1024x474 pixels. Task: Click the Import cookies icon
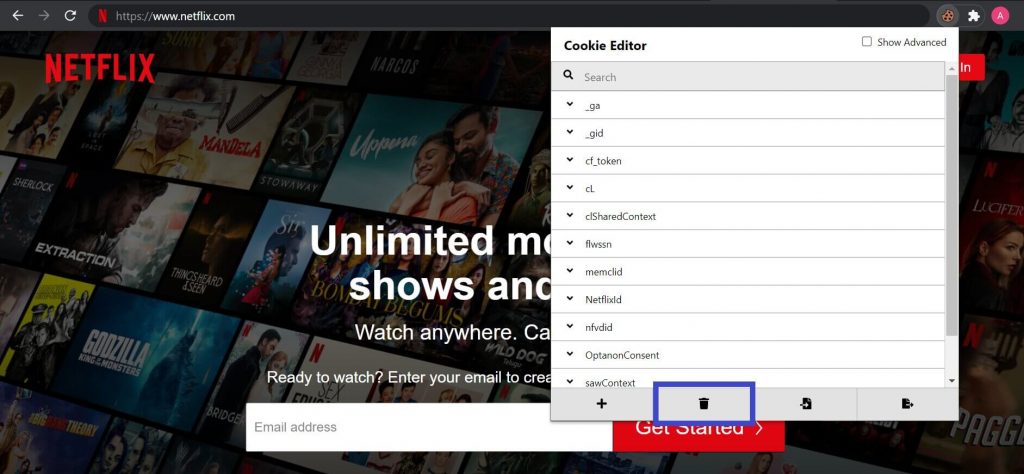(x=805, y=403)
